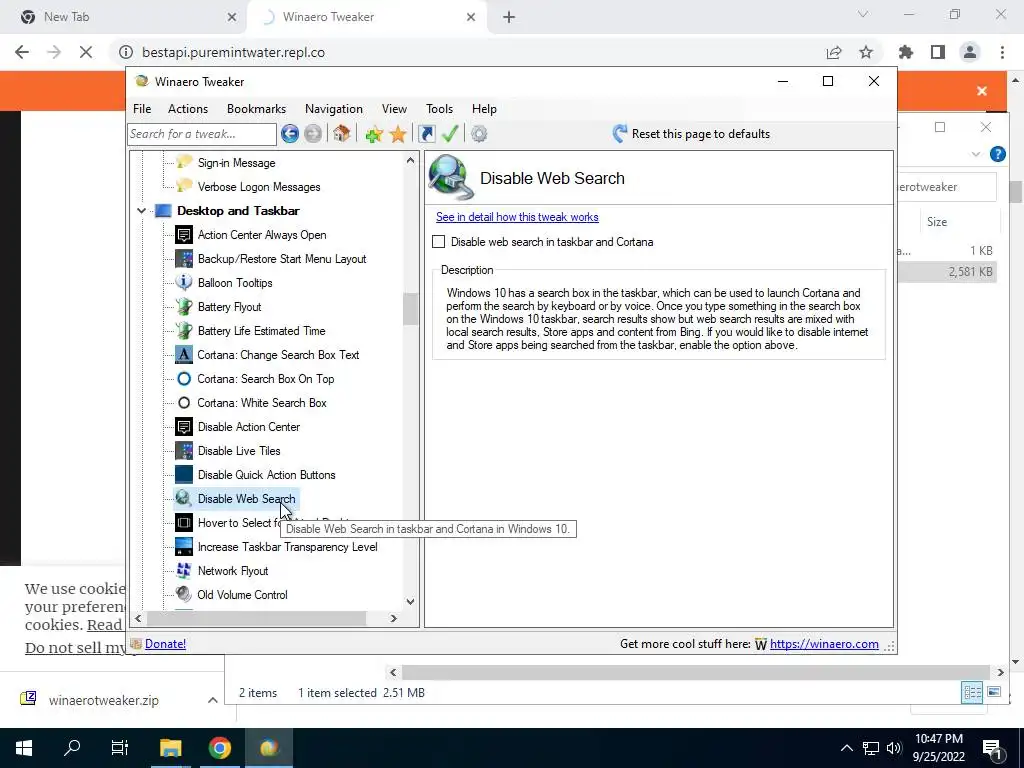Visit the https://winaero.com link

point(824,644)
